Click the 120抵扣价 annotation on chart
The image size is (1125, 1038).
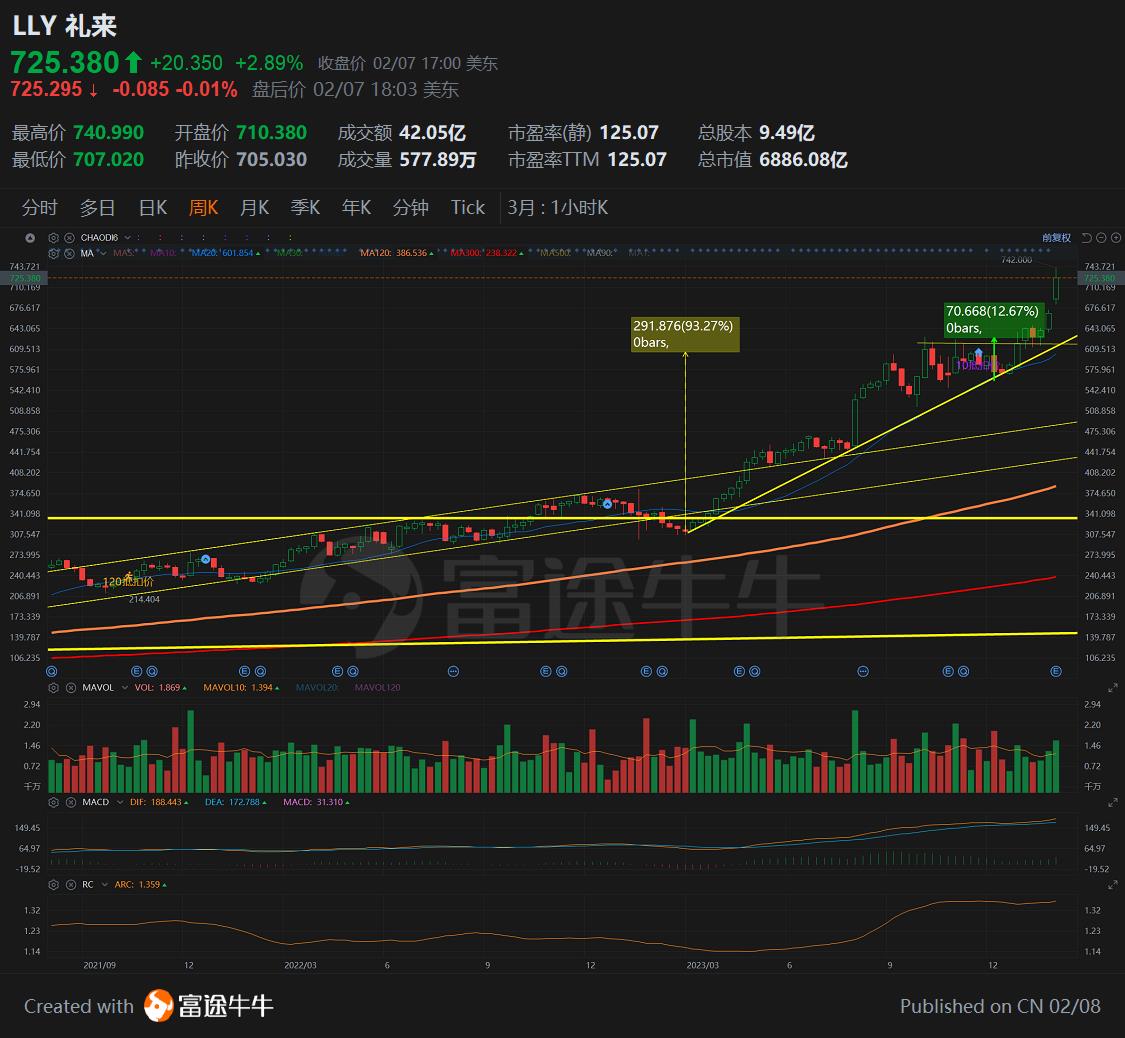click(x=128, y=582)
